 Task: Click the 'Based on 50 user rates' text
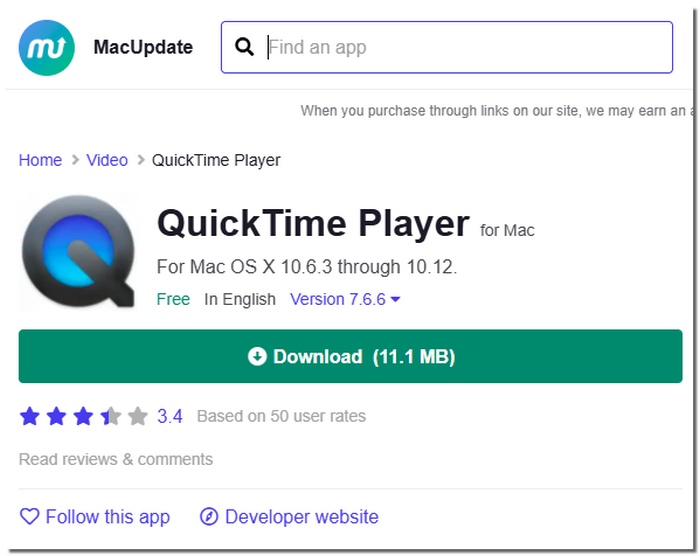281,416
